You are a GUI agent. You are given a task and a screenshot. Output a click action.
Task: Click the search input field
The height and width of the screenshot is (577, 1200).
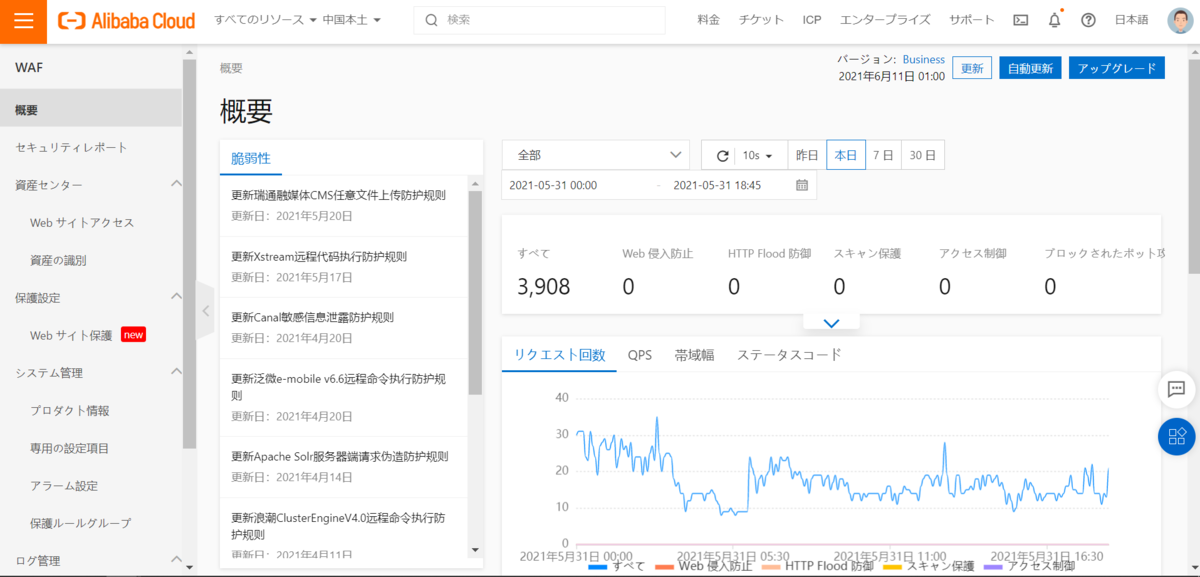click(x=540, y=19)
